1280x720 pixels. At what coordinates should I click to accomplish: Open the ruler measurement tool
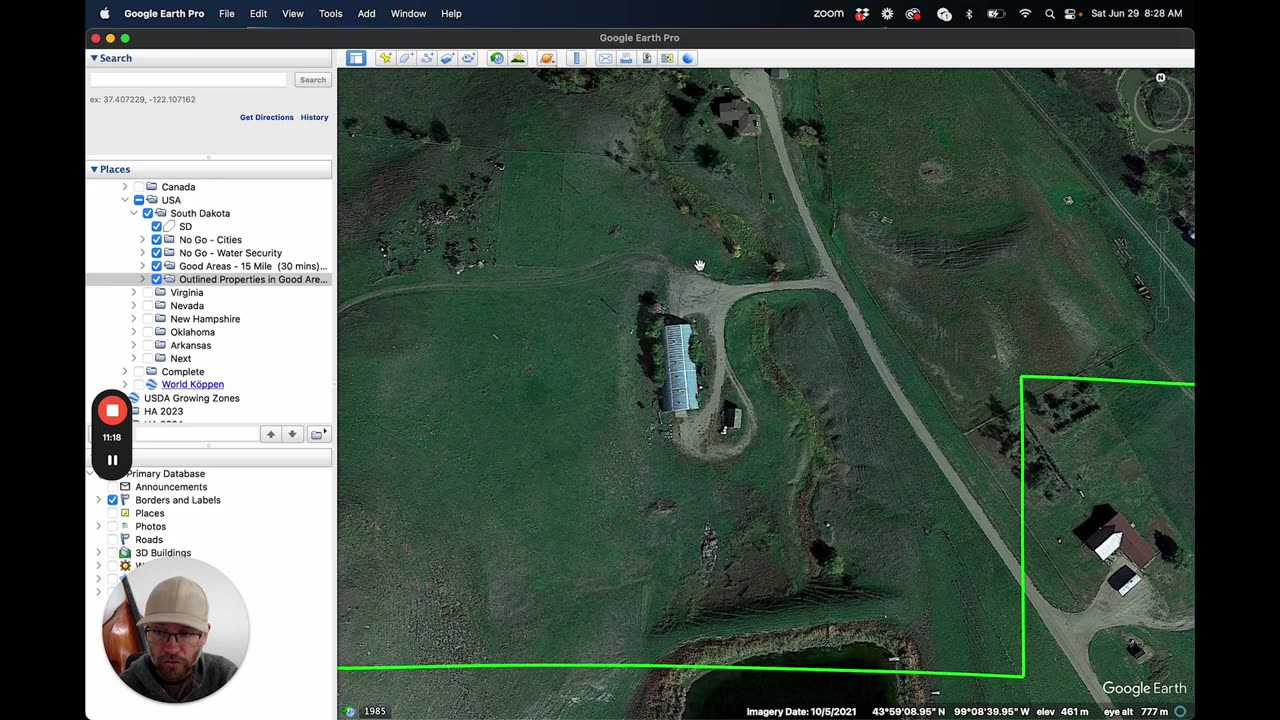coord(576,58)
